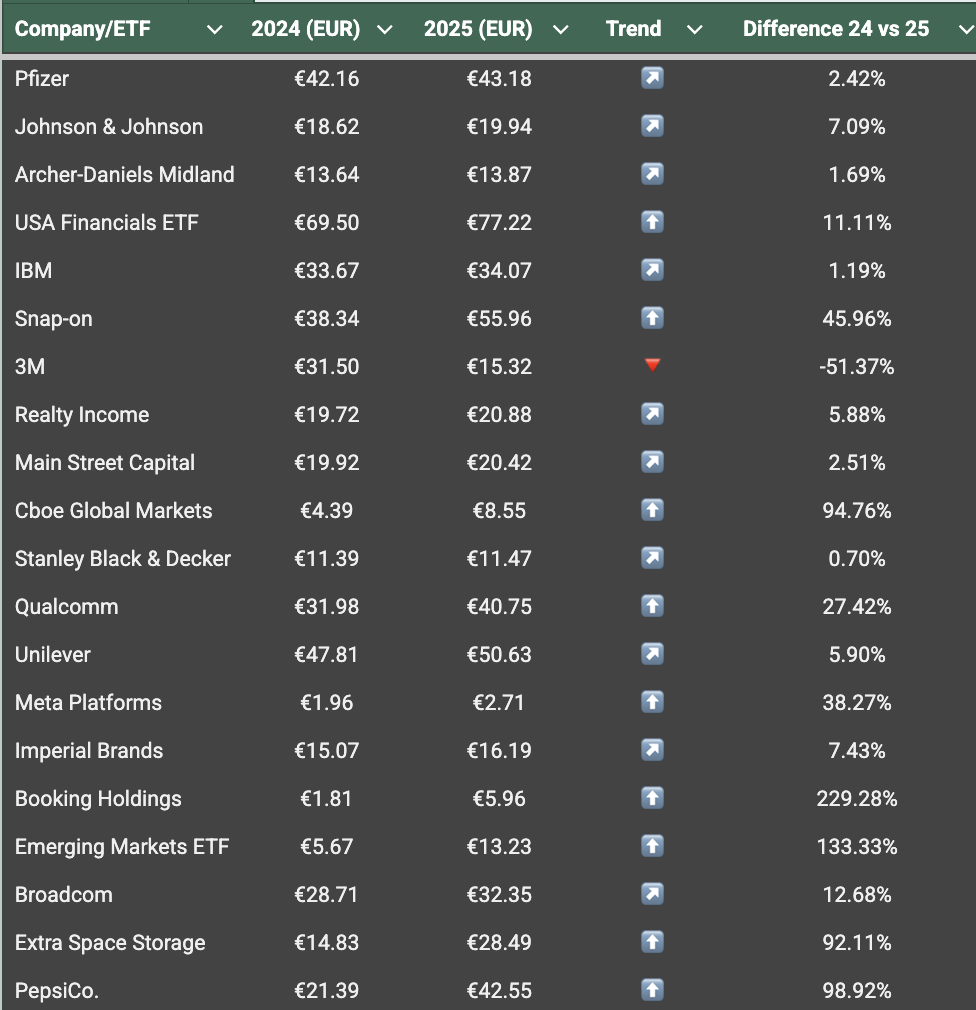Screen dimensions: 976x1010
Task: Click the Pfizer trend arrow icon
Action: click(x=652, y=78)
